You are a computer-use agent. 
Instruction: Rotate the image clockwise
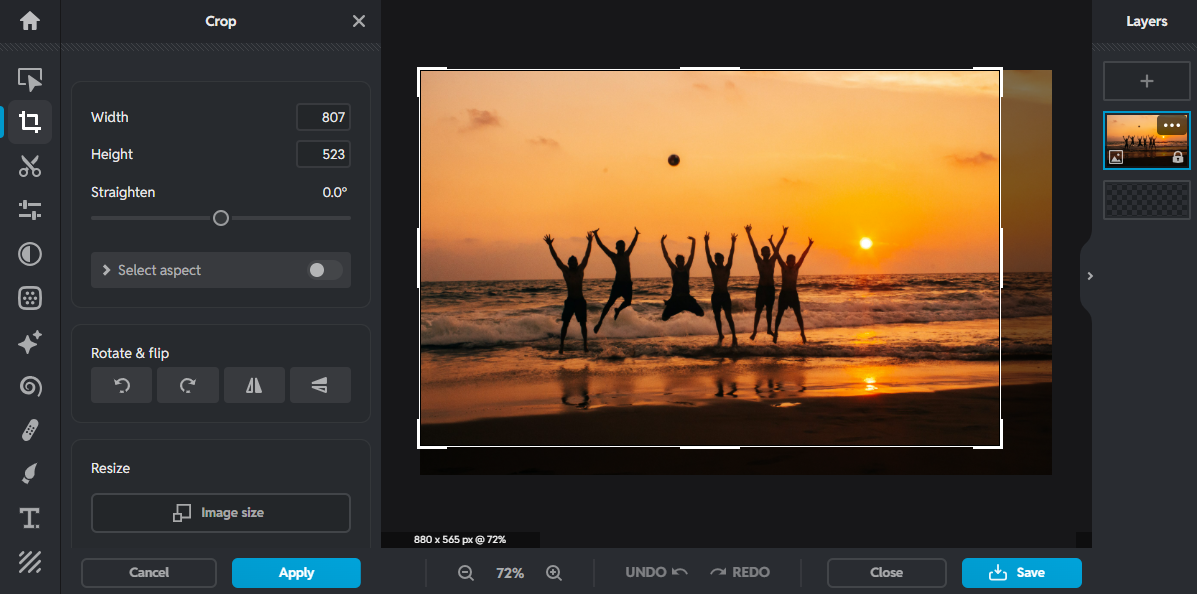click(187, 385)
